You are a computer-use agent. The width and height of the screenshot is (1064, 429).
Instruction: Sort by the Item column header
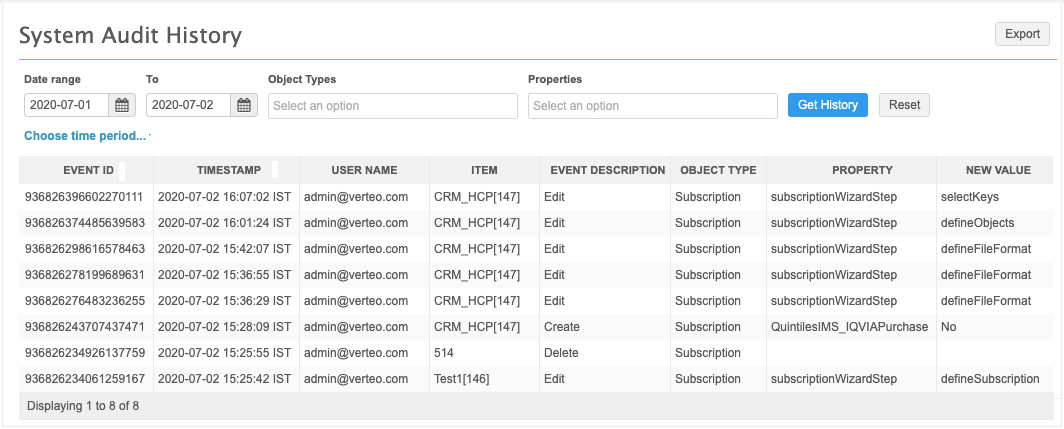(x=484, y=170)
